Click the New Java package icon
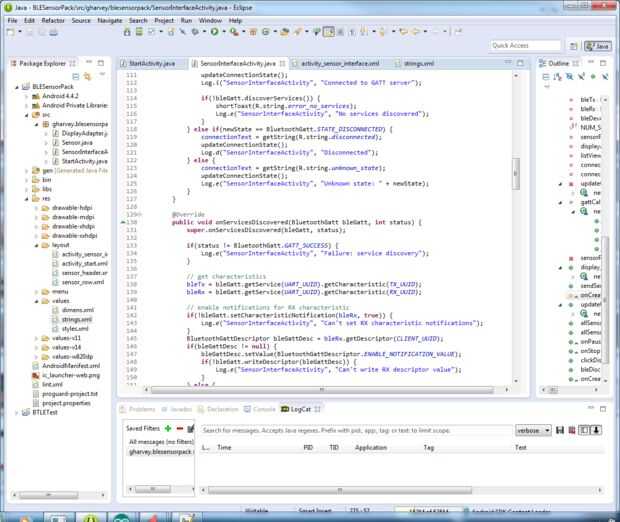The image size is (620, 522). tap(253, 32)
